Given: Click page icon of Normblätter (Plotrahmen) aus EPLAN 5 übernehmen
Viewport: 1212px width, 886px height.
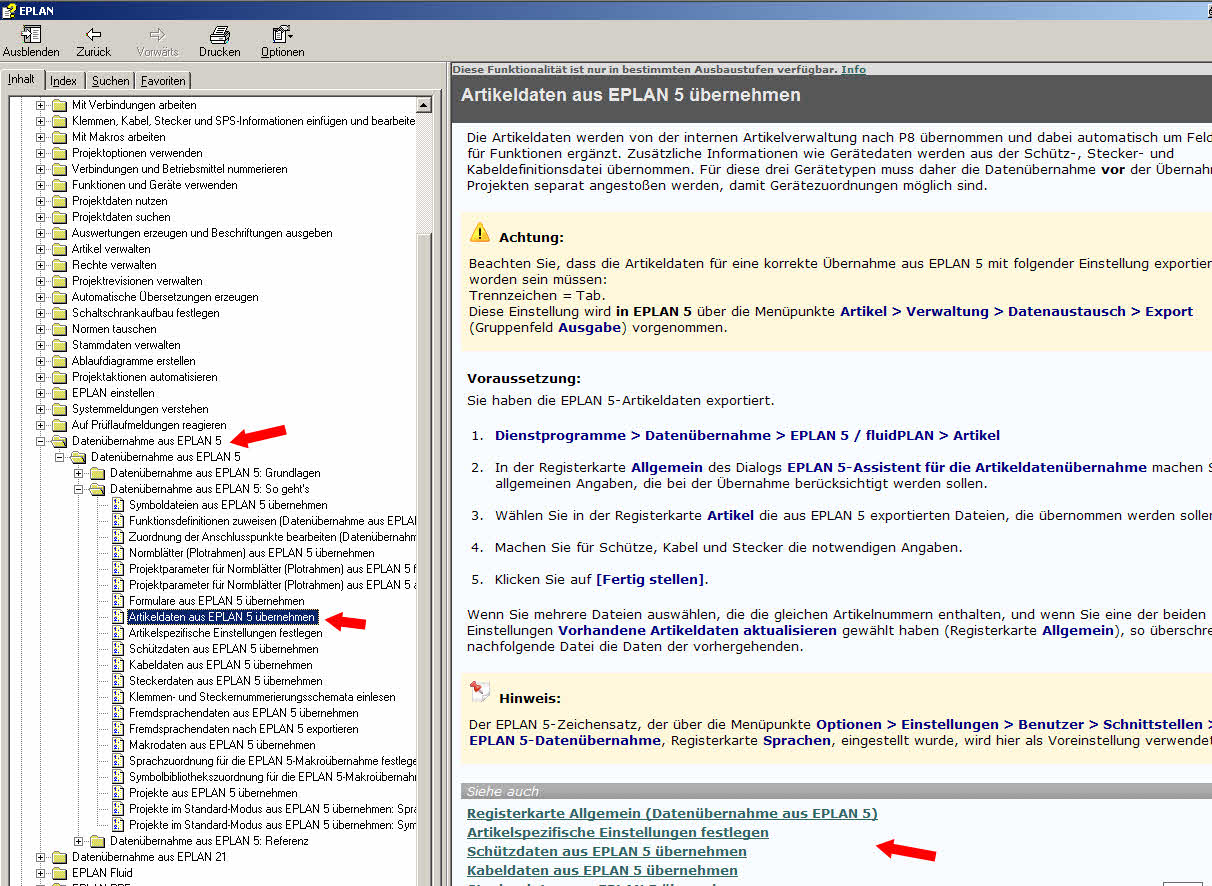Looking at the screenshot, I should click(x=117, y=553).
